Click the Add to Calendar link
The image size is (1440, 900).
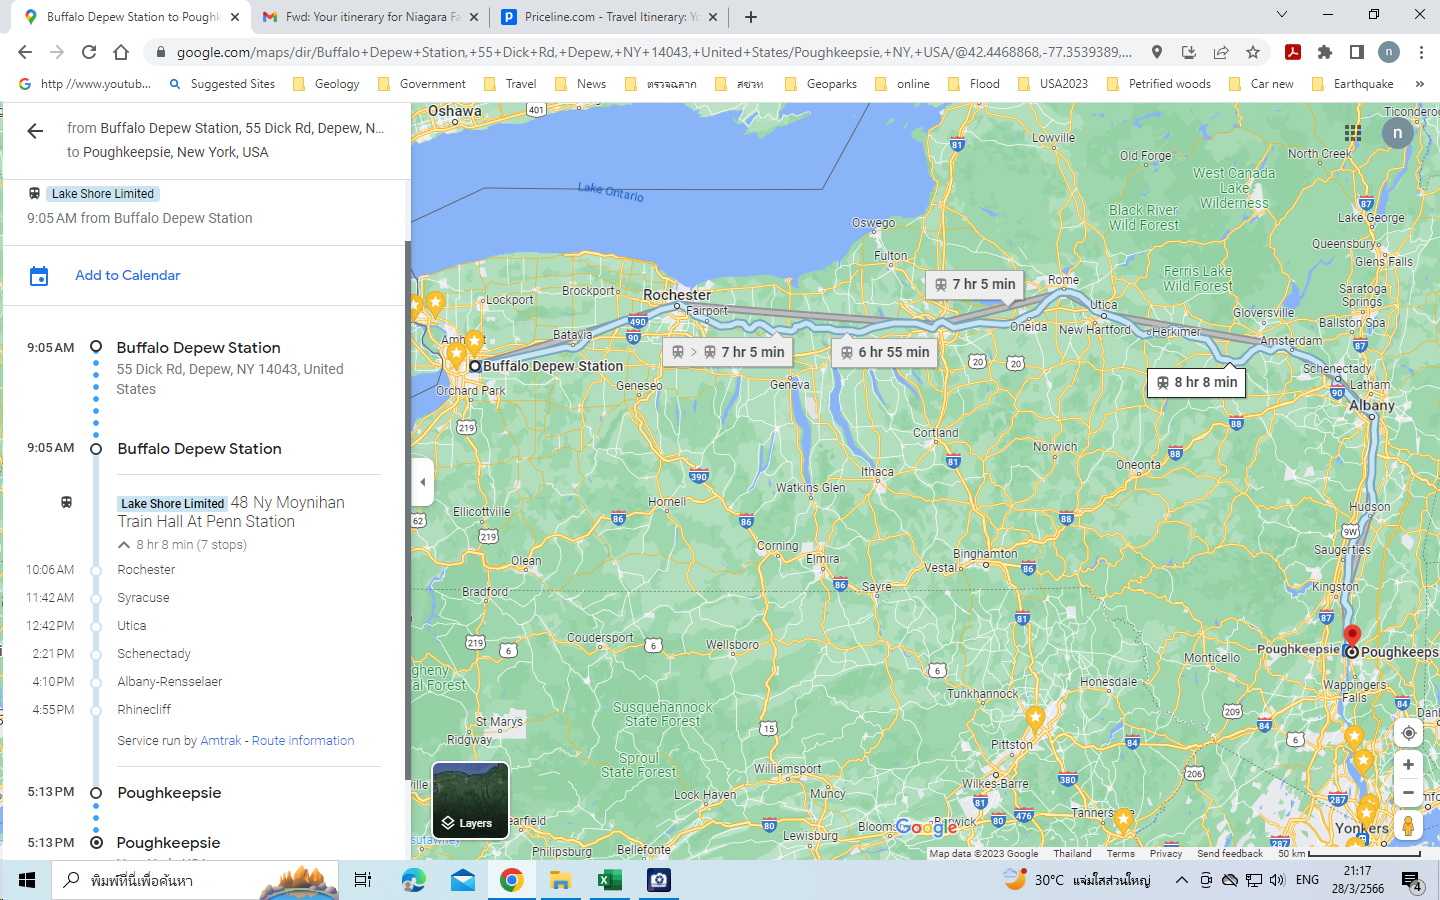point(128,276)
